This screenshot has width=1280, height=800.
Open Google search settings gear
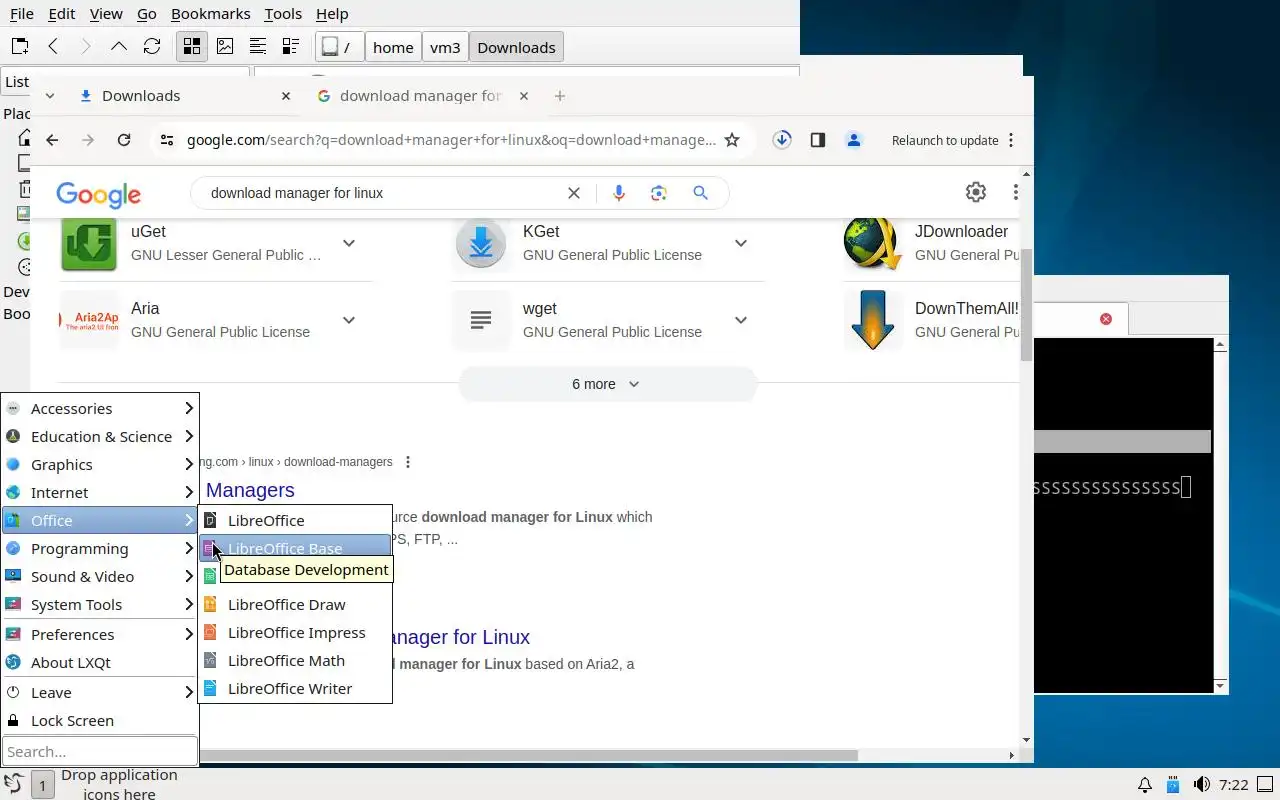[x=976, y=192]
